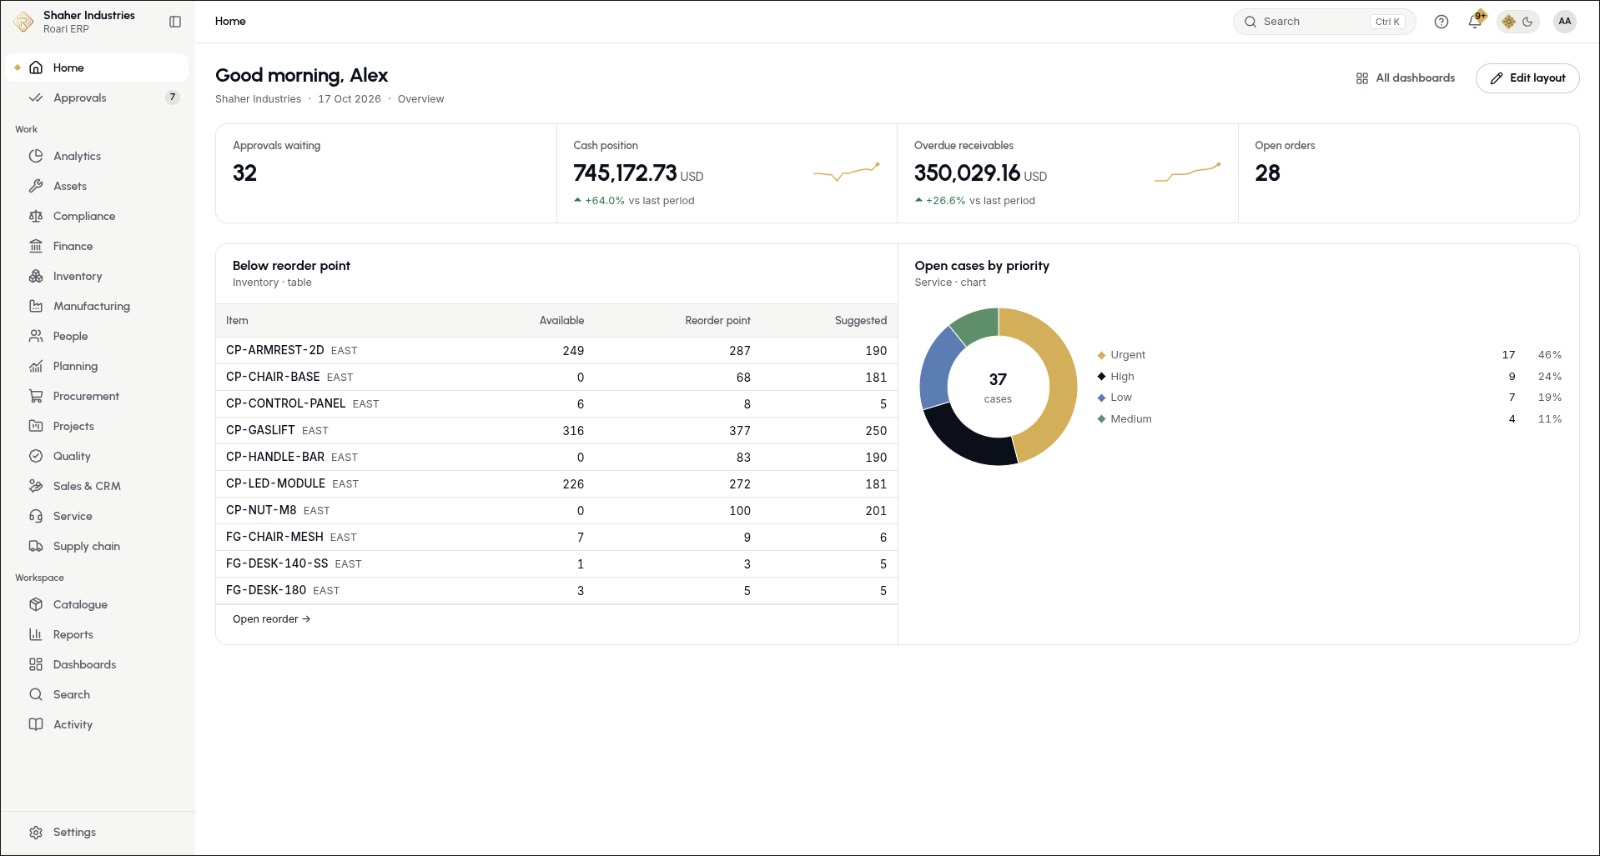Click the book icon for Activity

point(36,724)
